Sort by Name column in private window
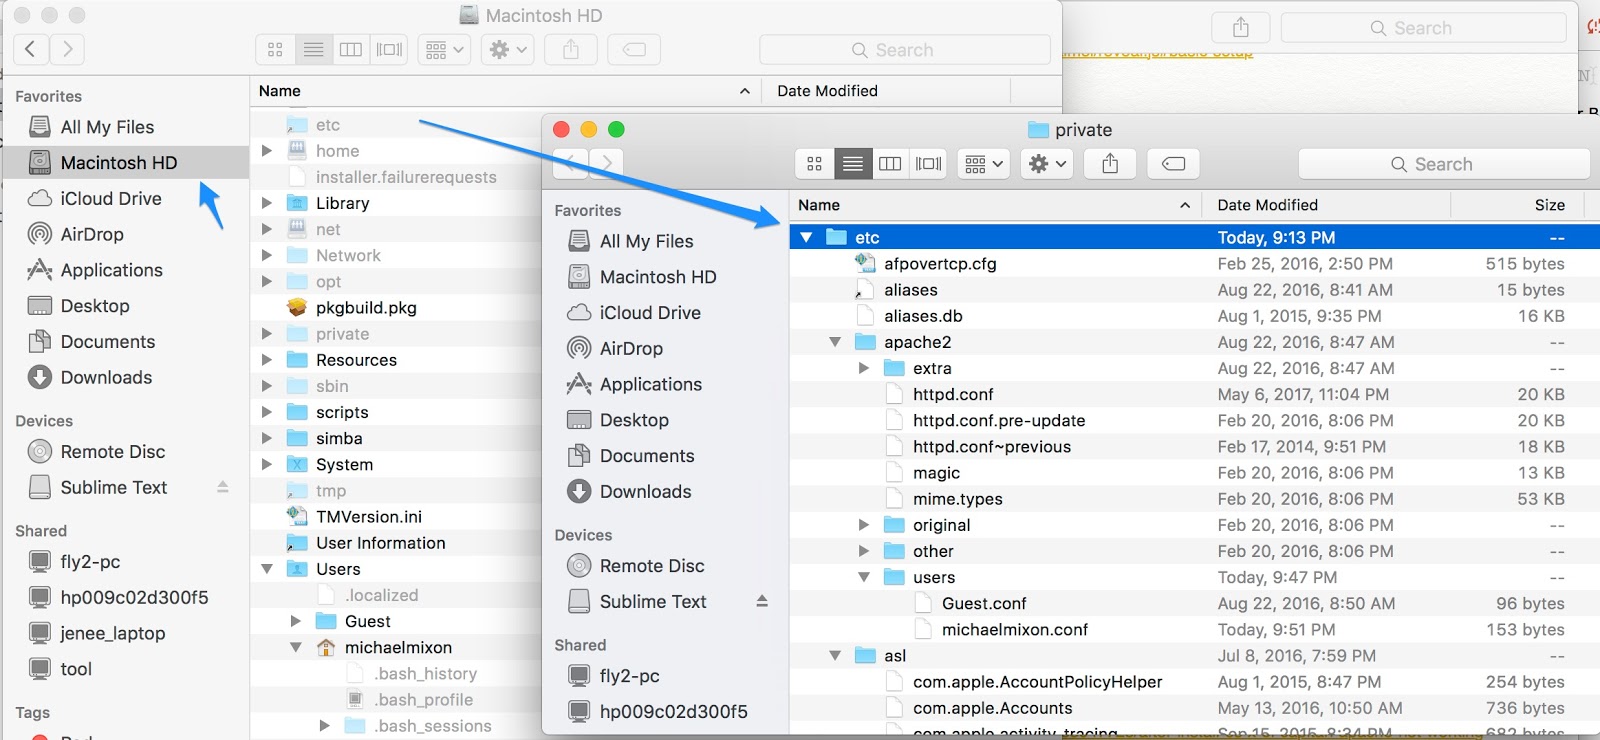 coord(995,205)
